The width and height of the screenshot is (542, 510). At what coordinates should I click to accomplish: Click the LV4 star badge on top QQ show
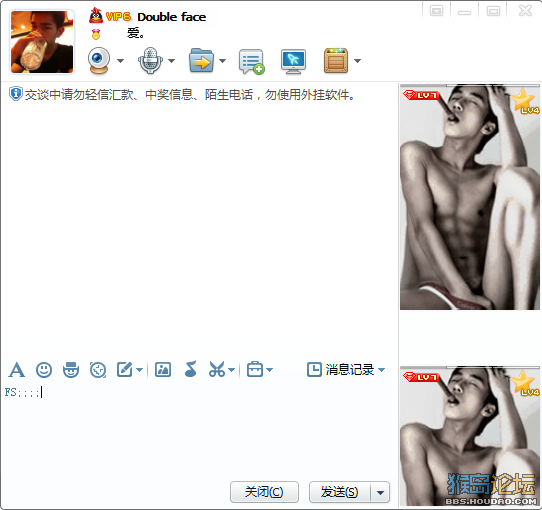pyautogui.click(x=525, y=101)
